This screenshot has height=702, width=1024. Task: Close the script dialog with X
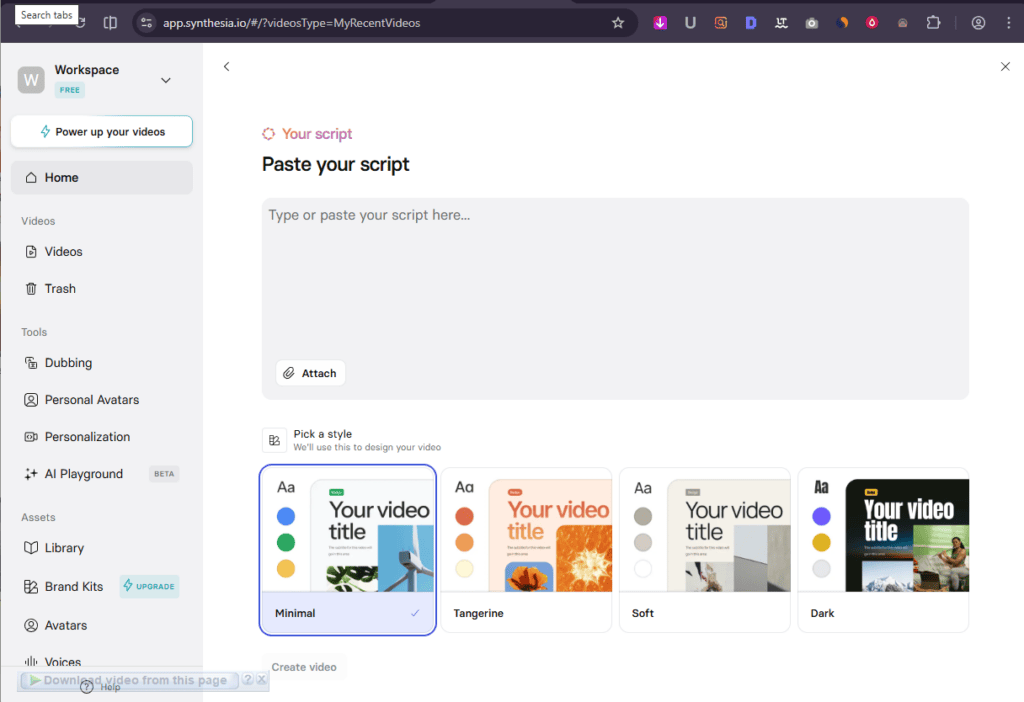click(x=1005, y=67)
